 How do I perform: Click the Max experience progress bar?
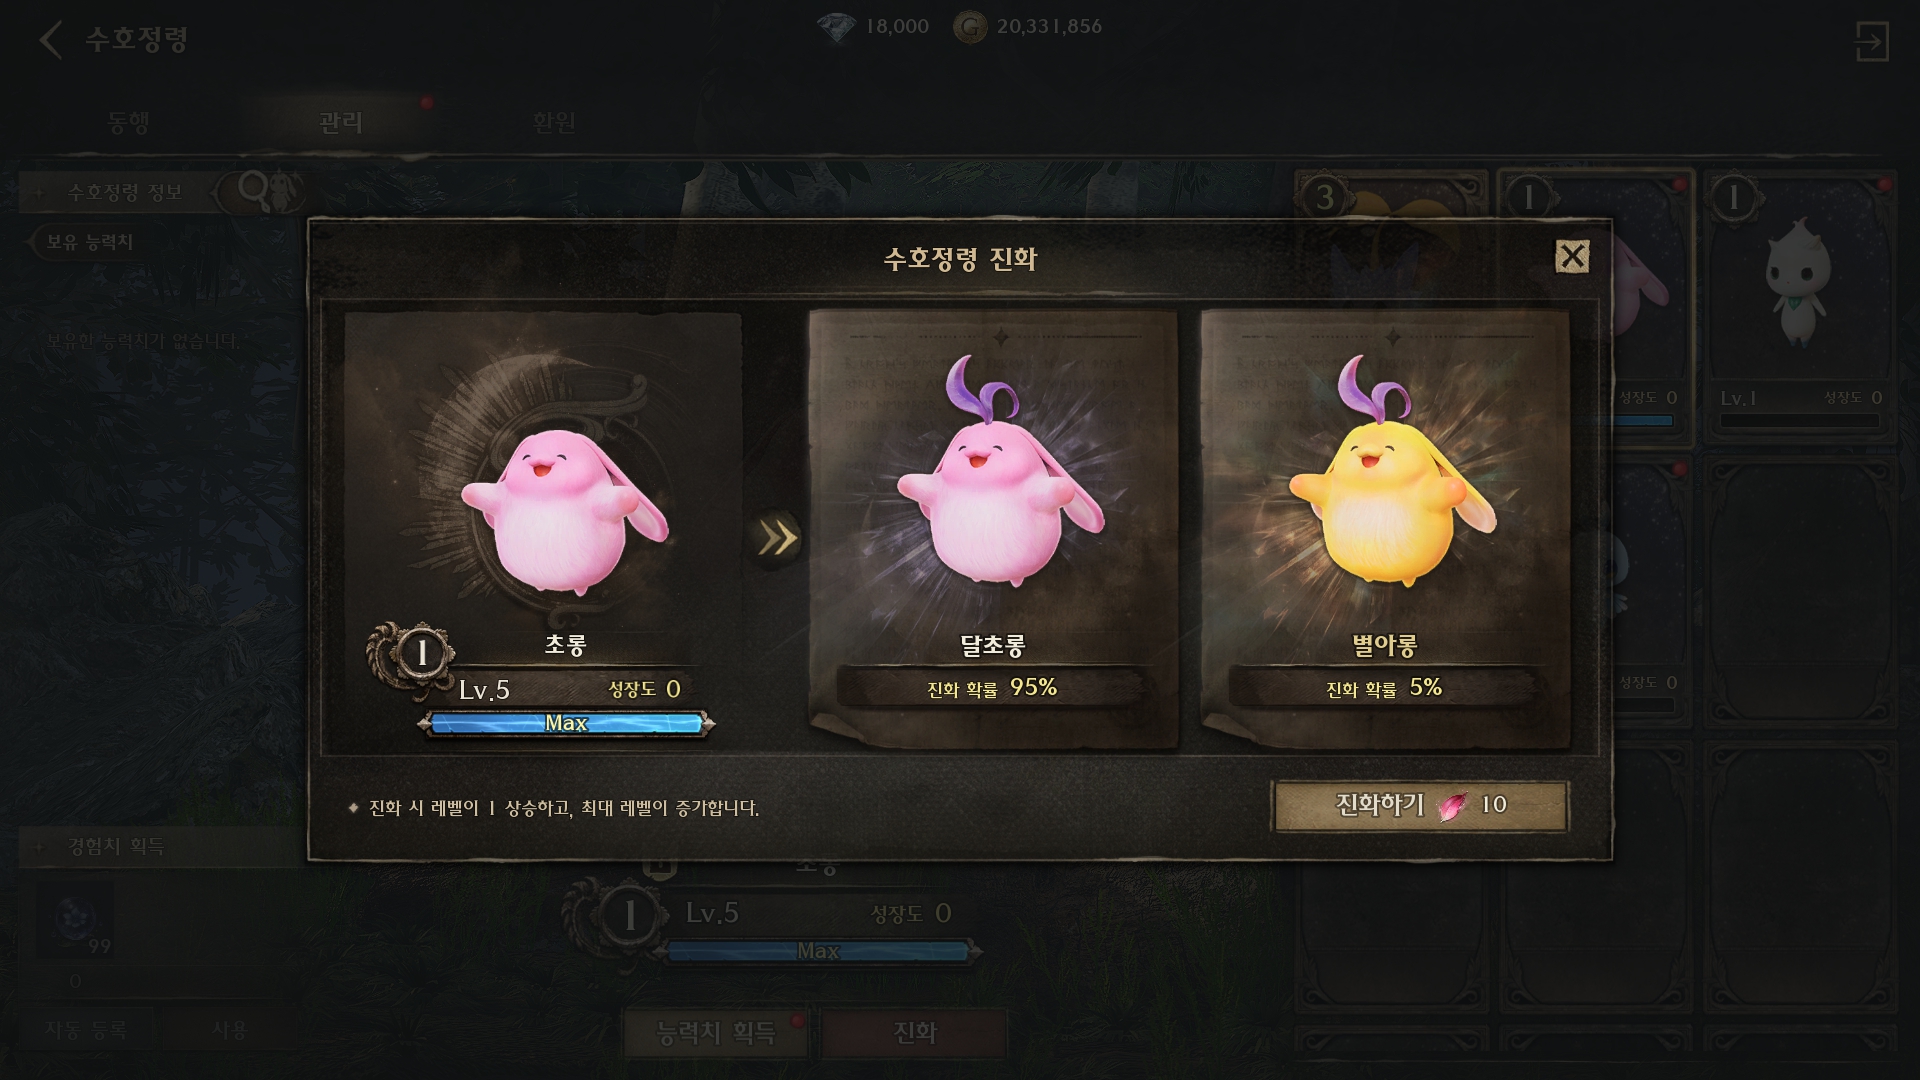566,723
